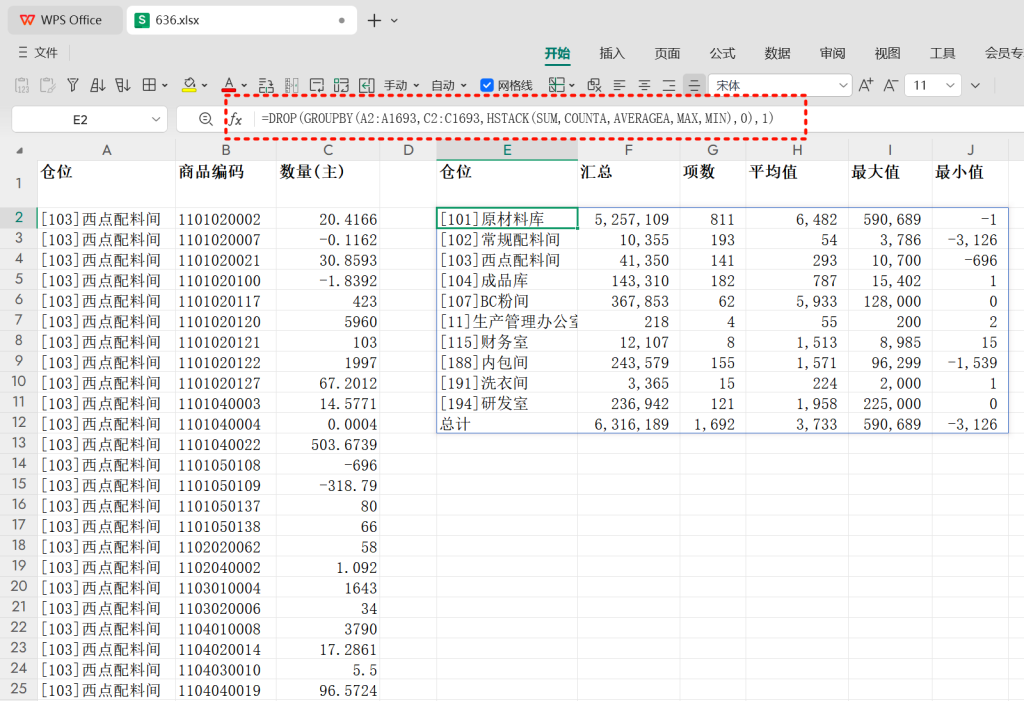The image size is (1024, 701).
Task: Click into the formula bar text
Action: click(x=517, y=118)
